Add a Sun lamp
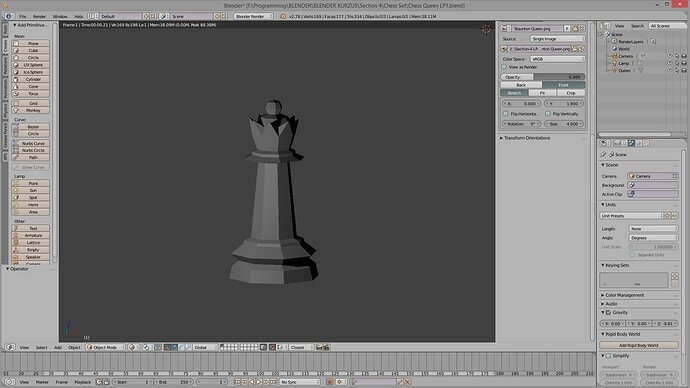The height and width of the screenshot is (388, 690). click(31, 190)
